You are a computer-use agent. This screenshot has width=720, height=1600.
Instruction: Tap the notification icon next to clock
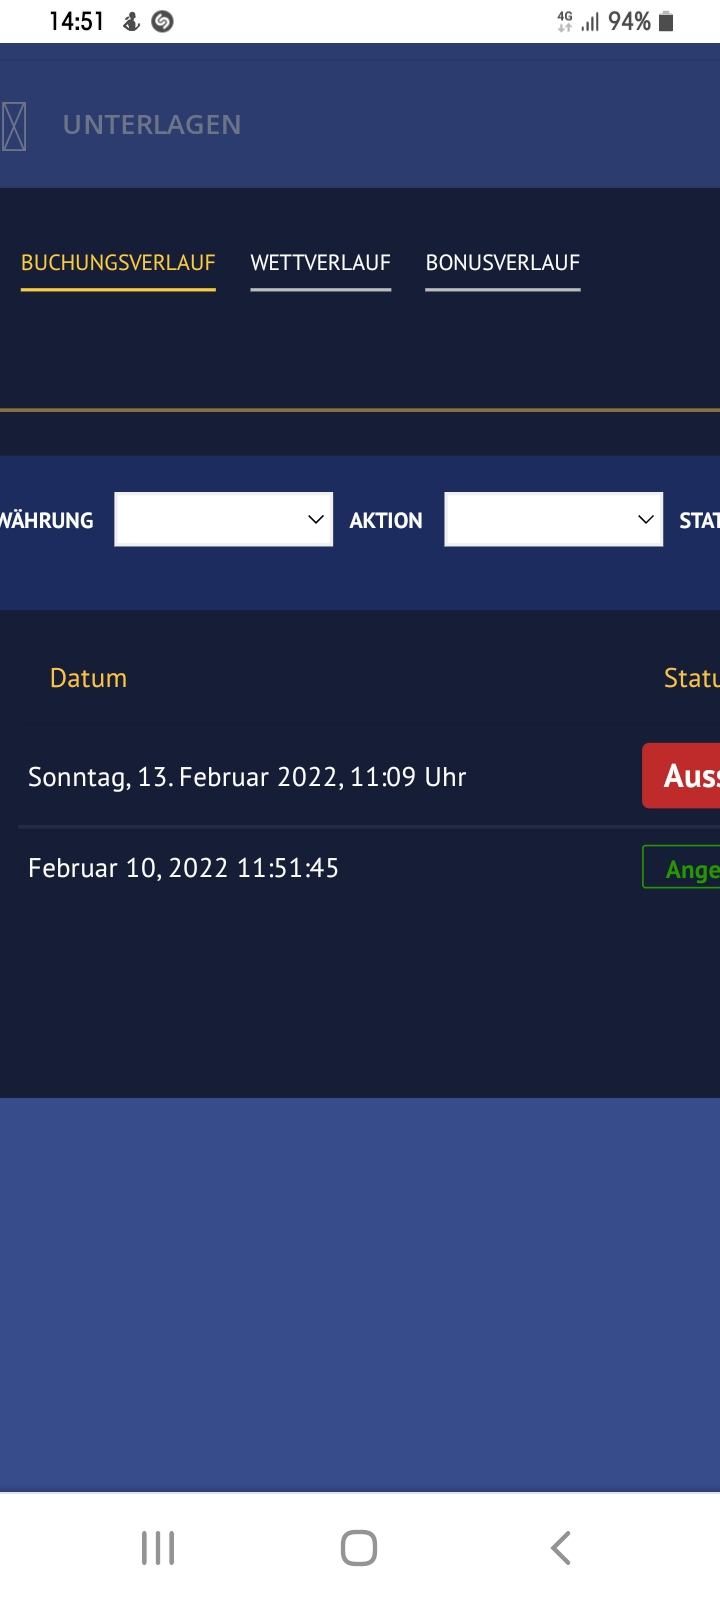[x=131, y=21]
